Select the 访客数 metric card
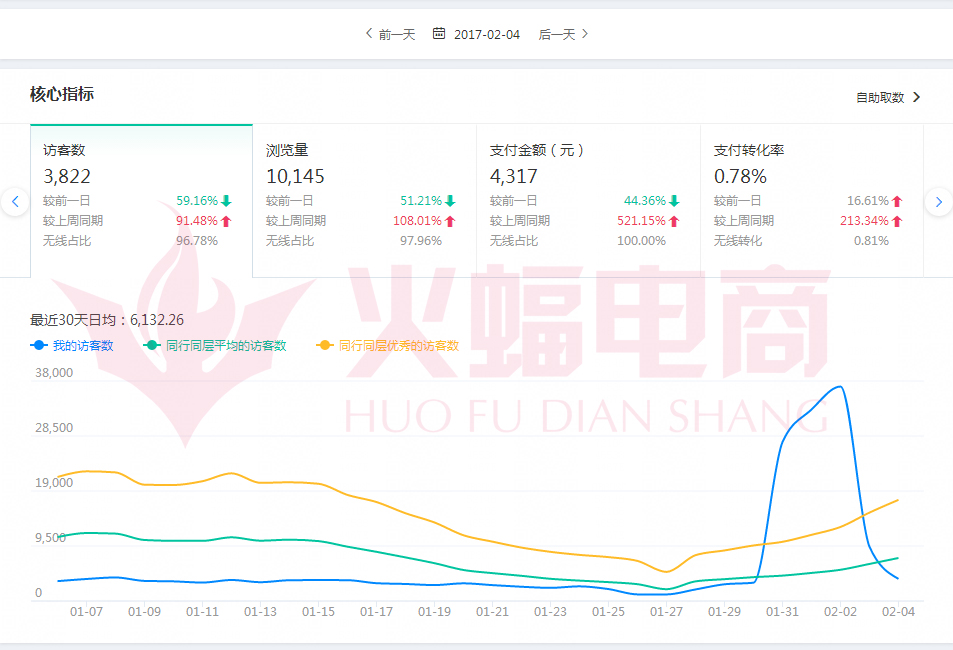 point(142,201)
